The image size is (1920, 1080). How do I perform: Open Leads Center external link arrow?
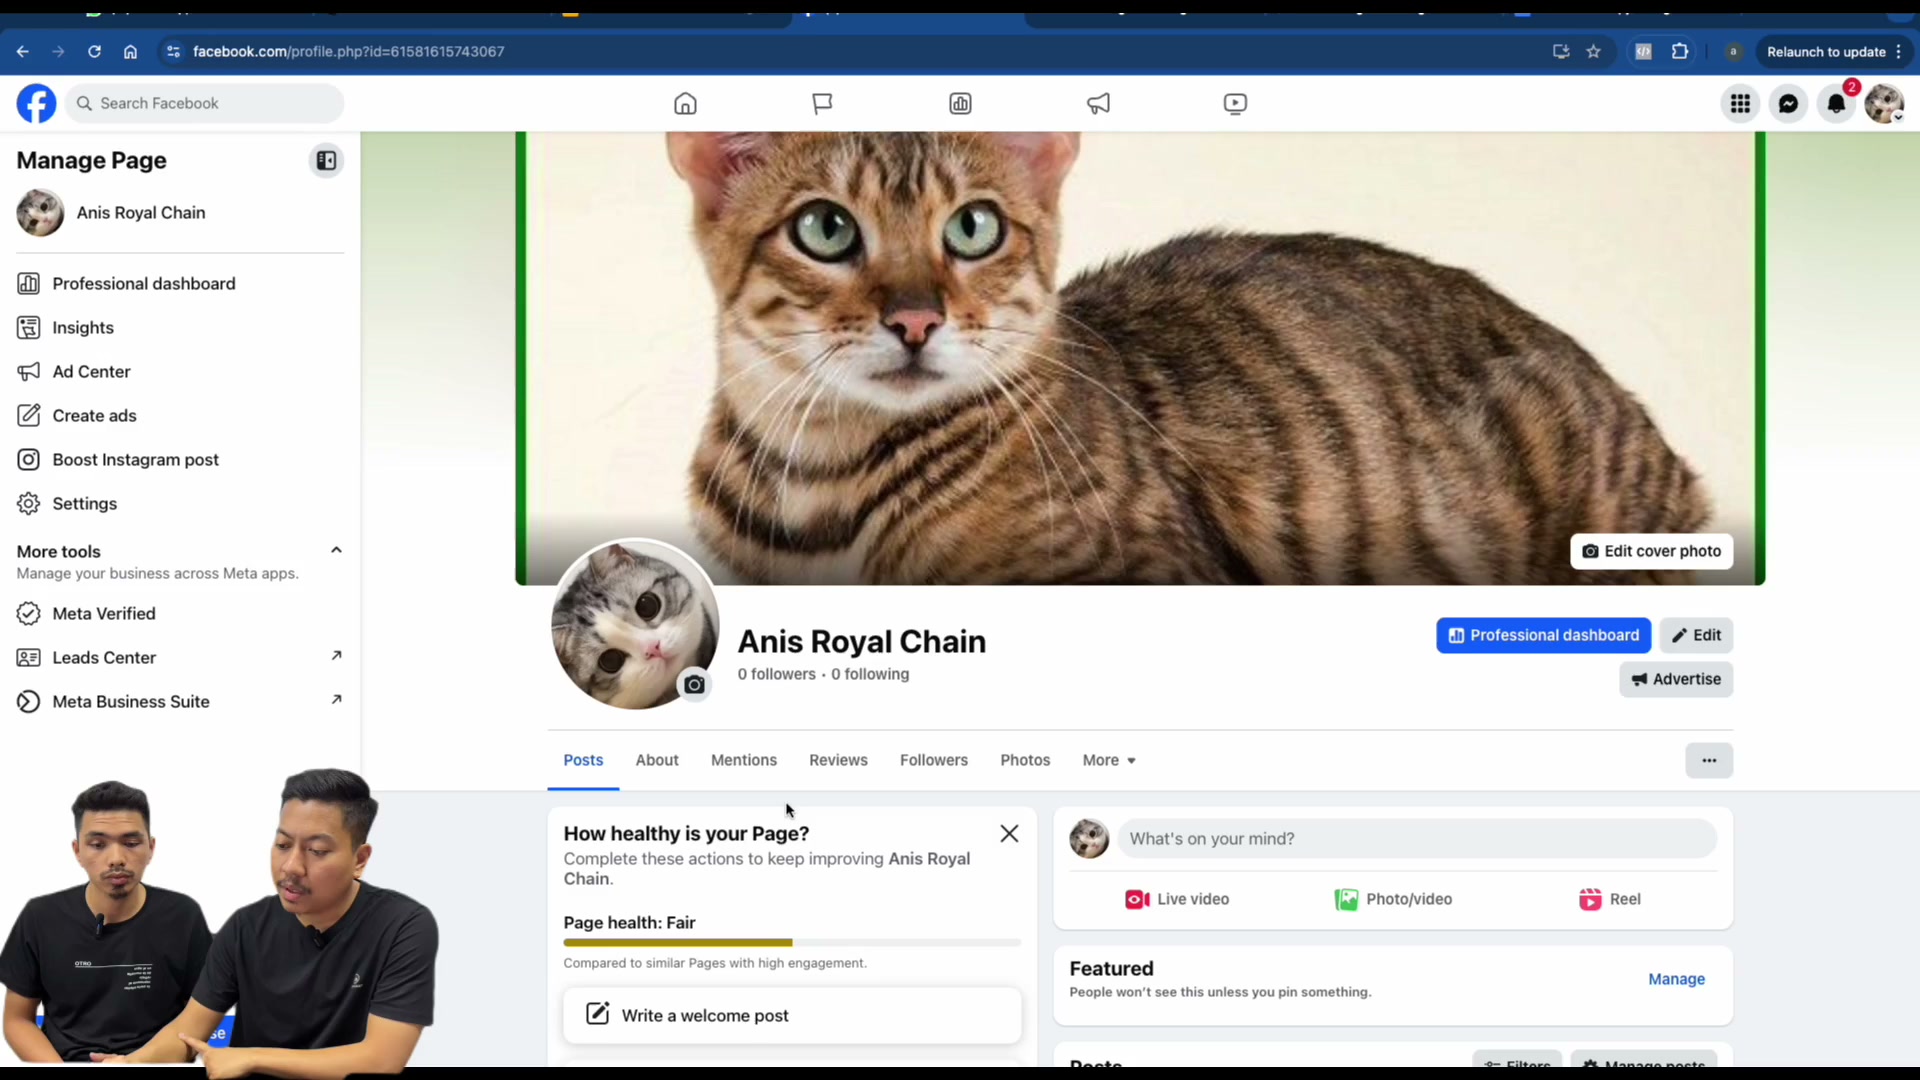(x=336, y=656)
